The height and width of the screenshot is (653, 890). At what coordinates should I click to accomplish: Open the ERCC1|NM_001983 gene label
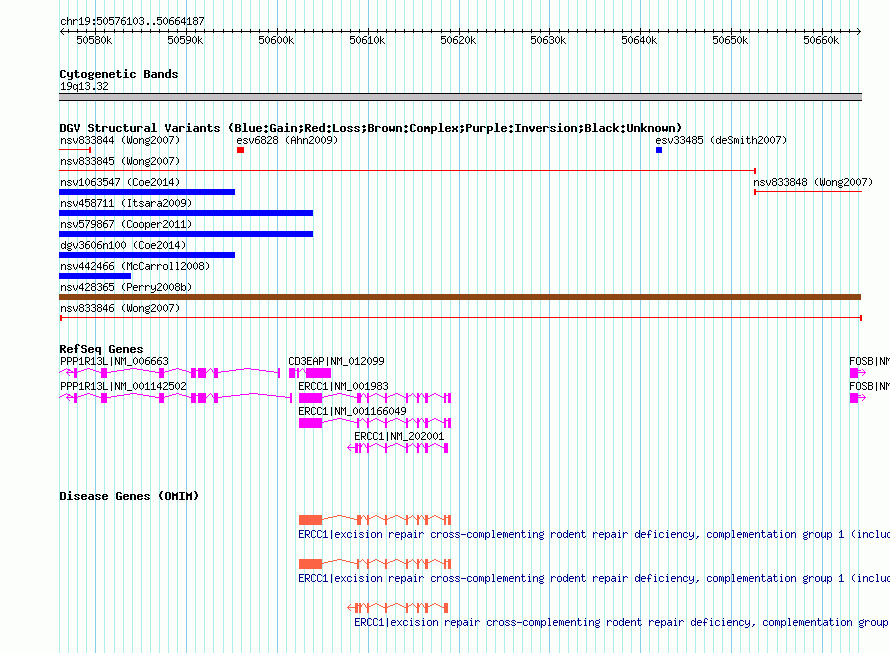click(343, 386)
